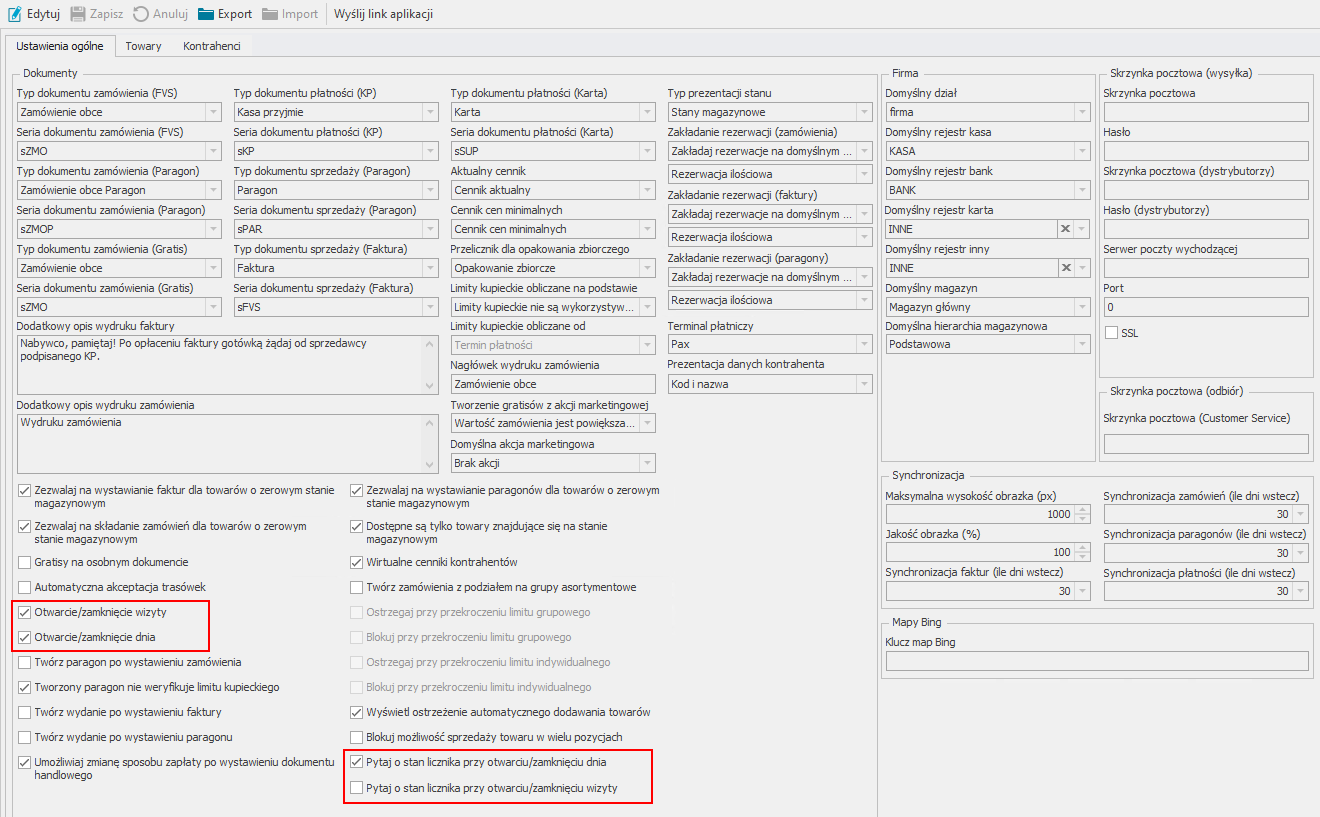Click the Klucz map Bing input field

[1096, 661]
